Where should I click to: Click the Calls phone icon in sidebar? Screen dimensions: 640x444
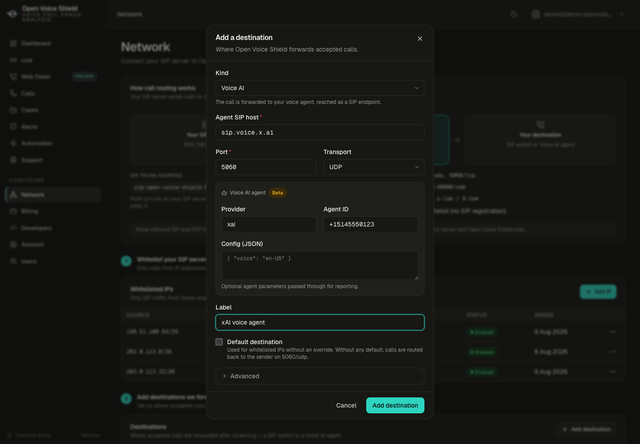coord(13,93)
